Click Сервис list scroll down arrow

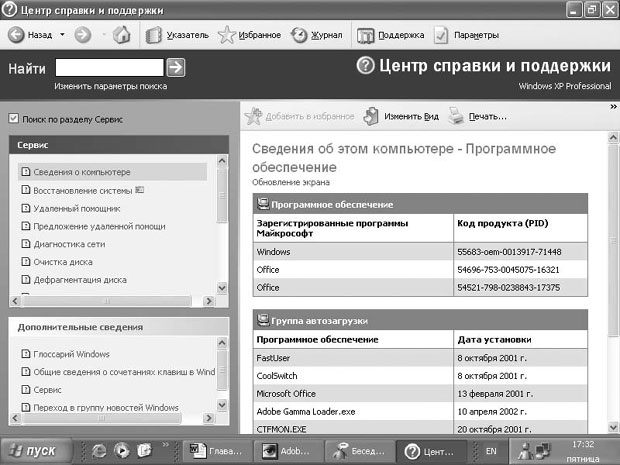coord(222,288)
